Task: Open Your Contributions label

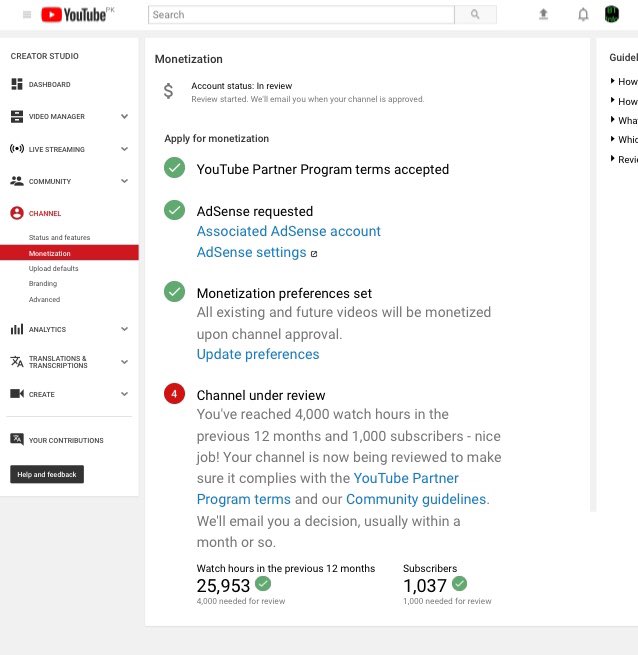Action: click(x=66, y=440)
